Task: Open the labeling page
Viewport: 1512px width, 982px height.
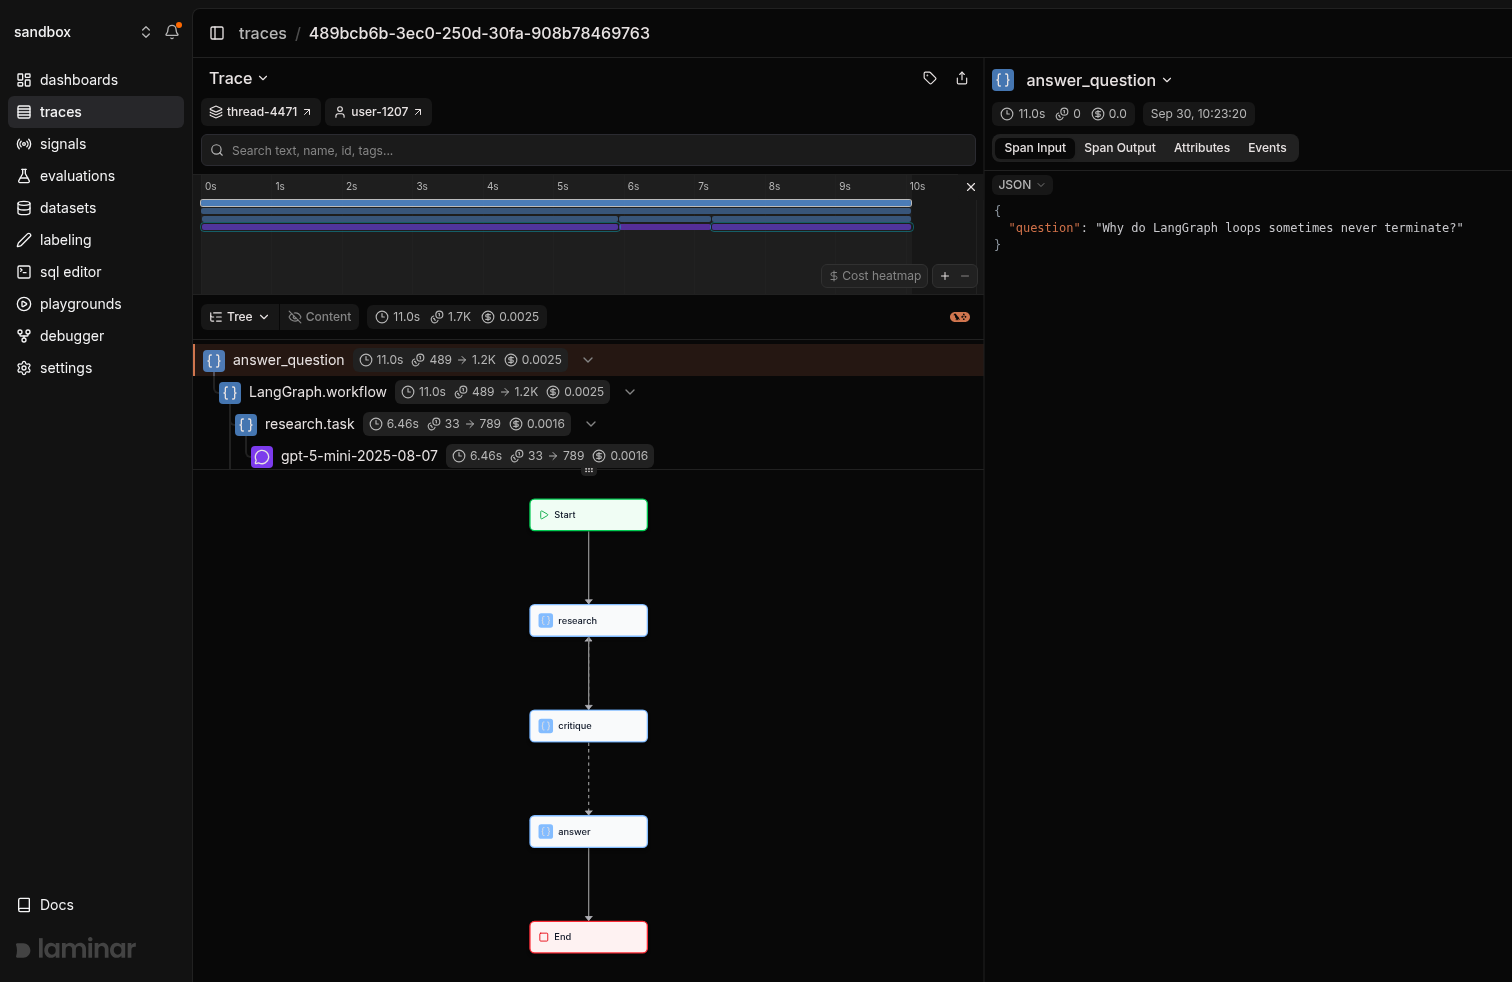Action: 96,240
